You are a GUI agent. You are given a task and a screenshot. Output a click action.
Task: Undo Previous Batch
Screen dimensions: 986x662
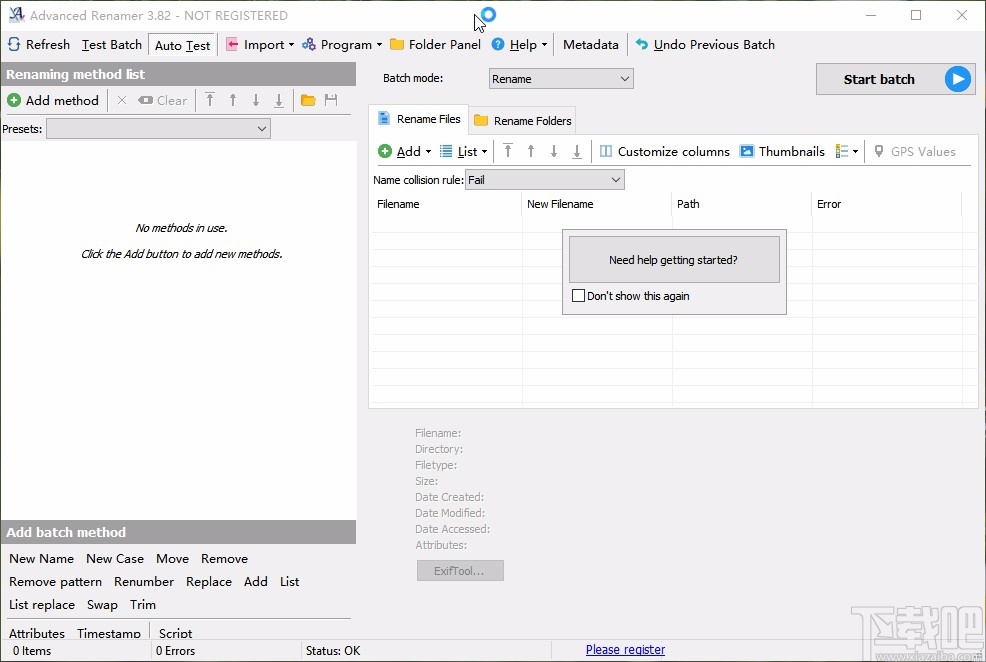click(x=705, y=45)
